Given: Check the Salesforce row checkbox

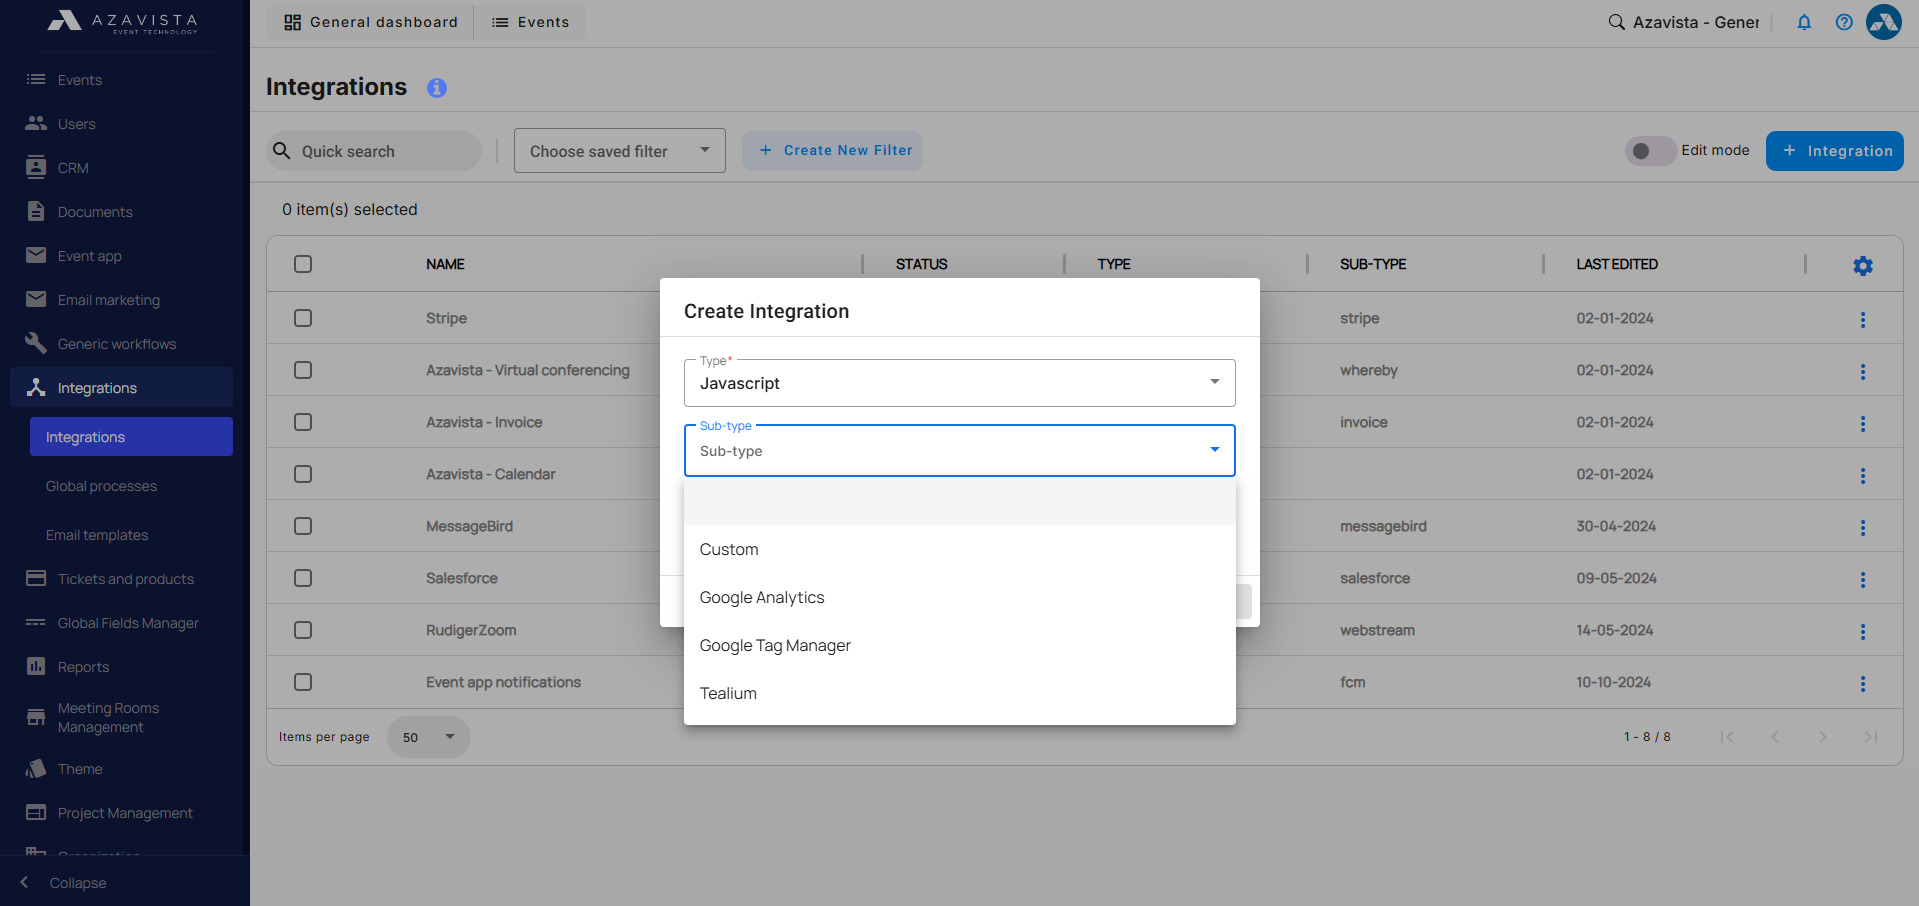Looking at the screenshot, I should pos(303,578).
